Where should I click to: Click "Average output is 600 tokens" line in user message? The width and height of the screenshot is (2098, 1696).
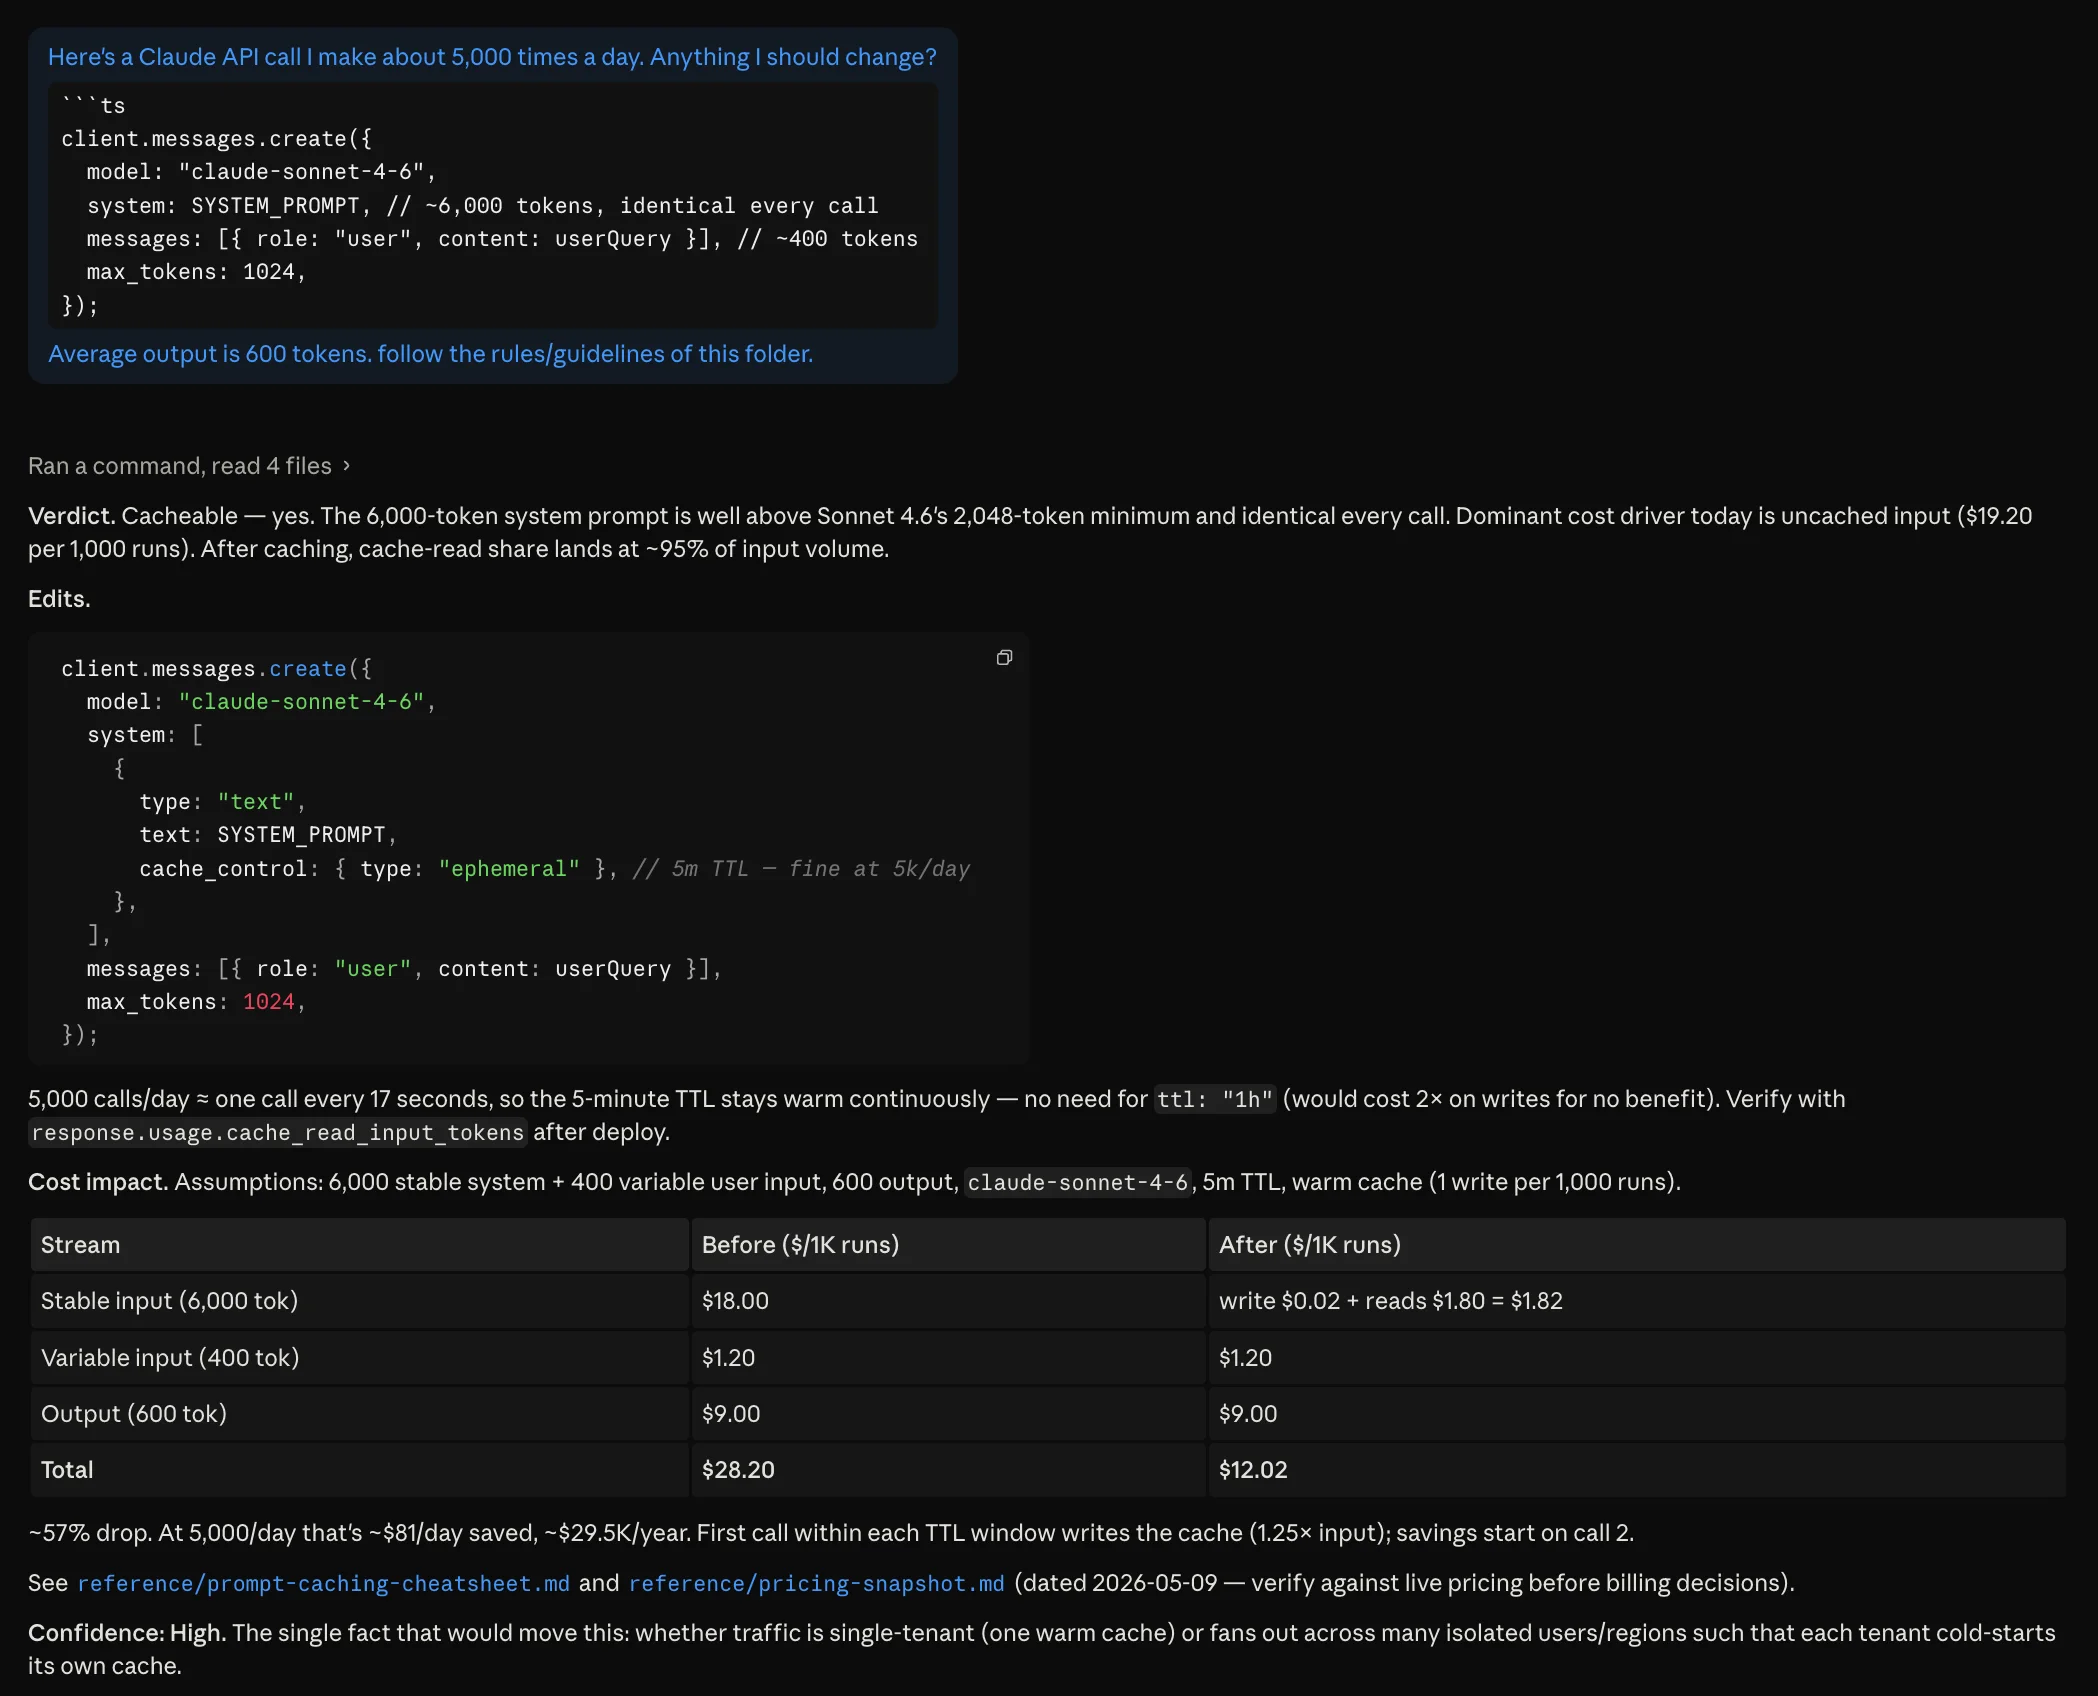coord(430,354)
